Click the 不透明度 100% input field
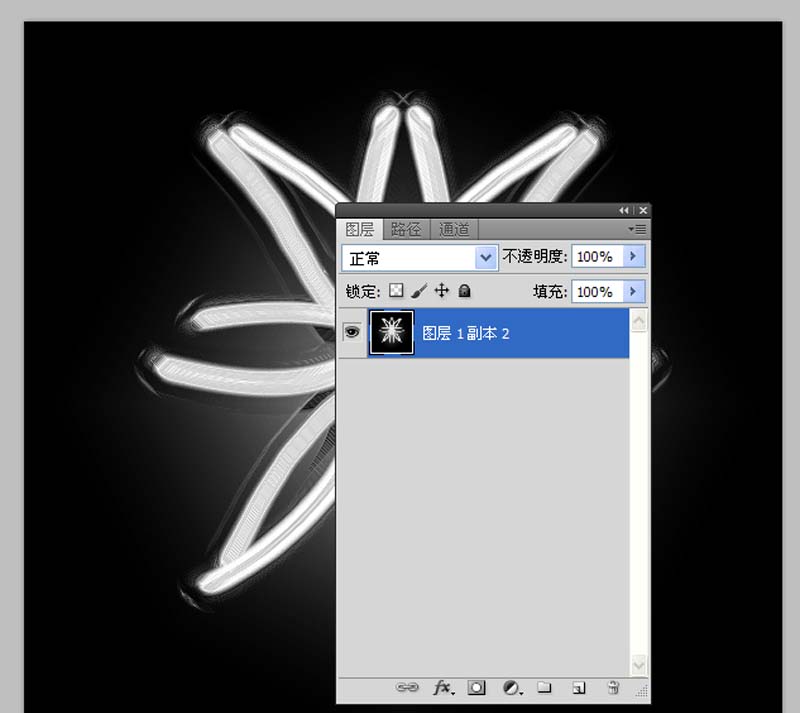Screen dimensions: 800x713 point(597,256)
